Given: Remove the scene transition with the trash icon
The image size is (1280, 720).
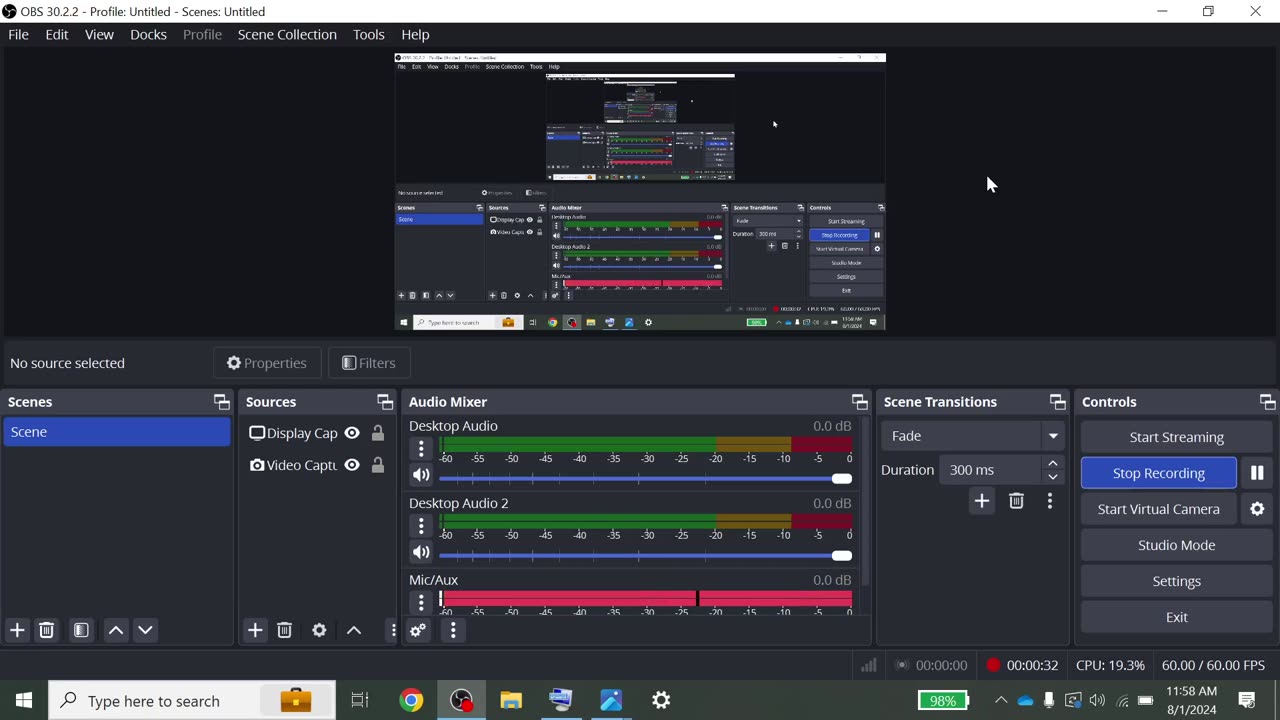Looking at the screenshot, I should coord(1016,501).
